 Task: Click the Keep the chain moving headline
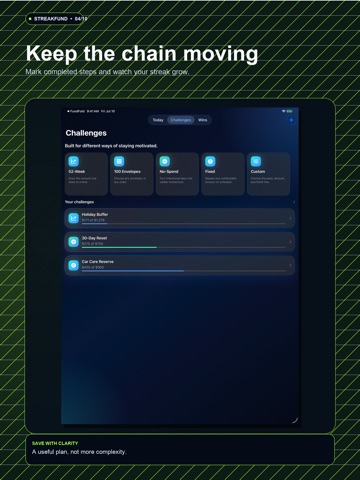142,54
